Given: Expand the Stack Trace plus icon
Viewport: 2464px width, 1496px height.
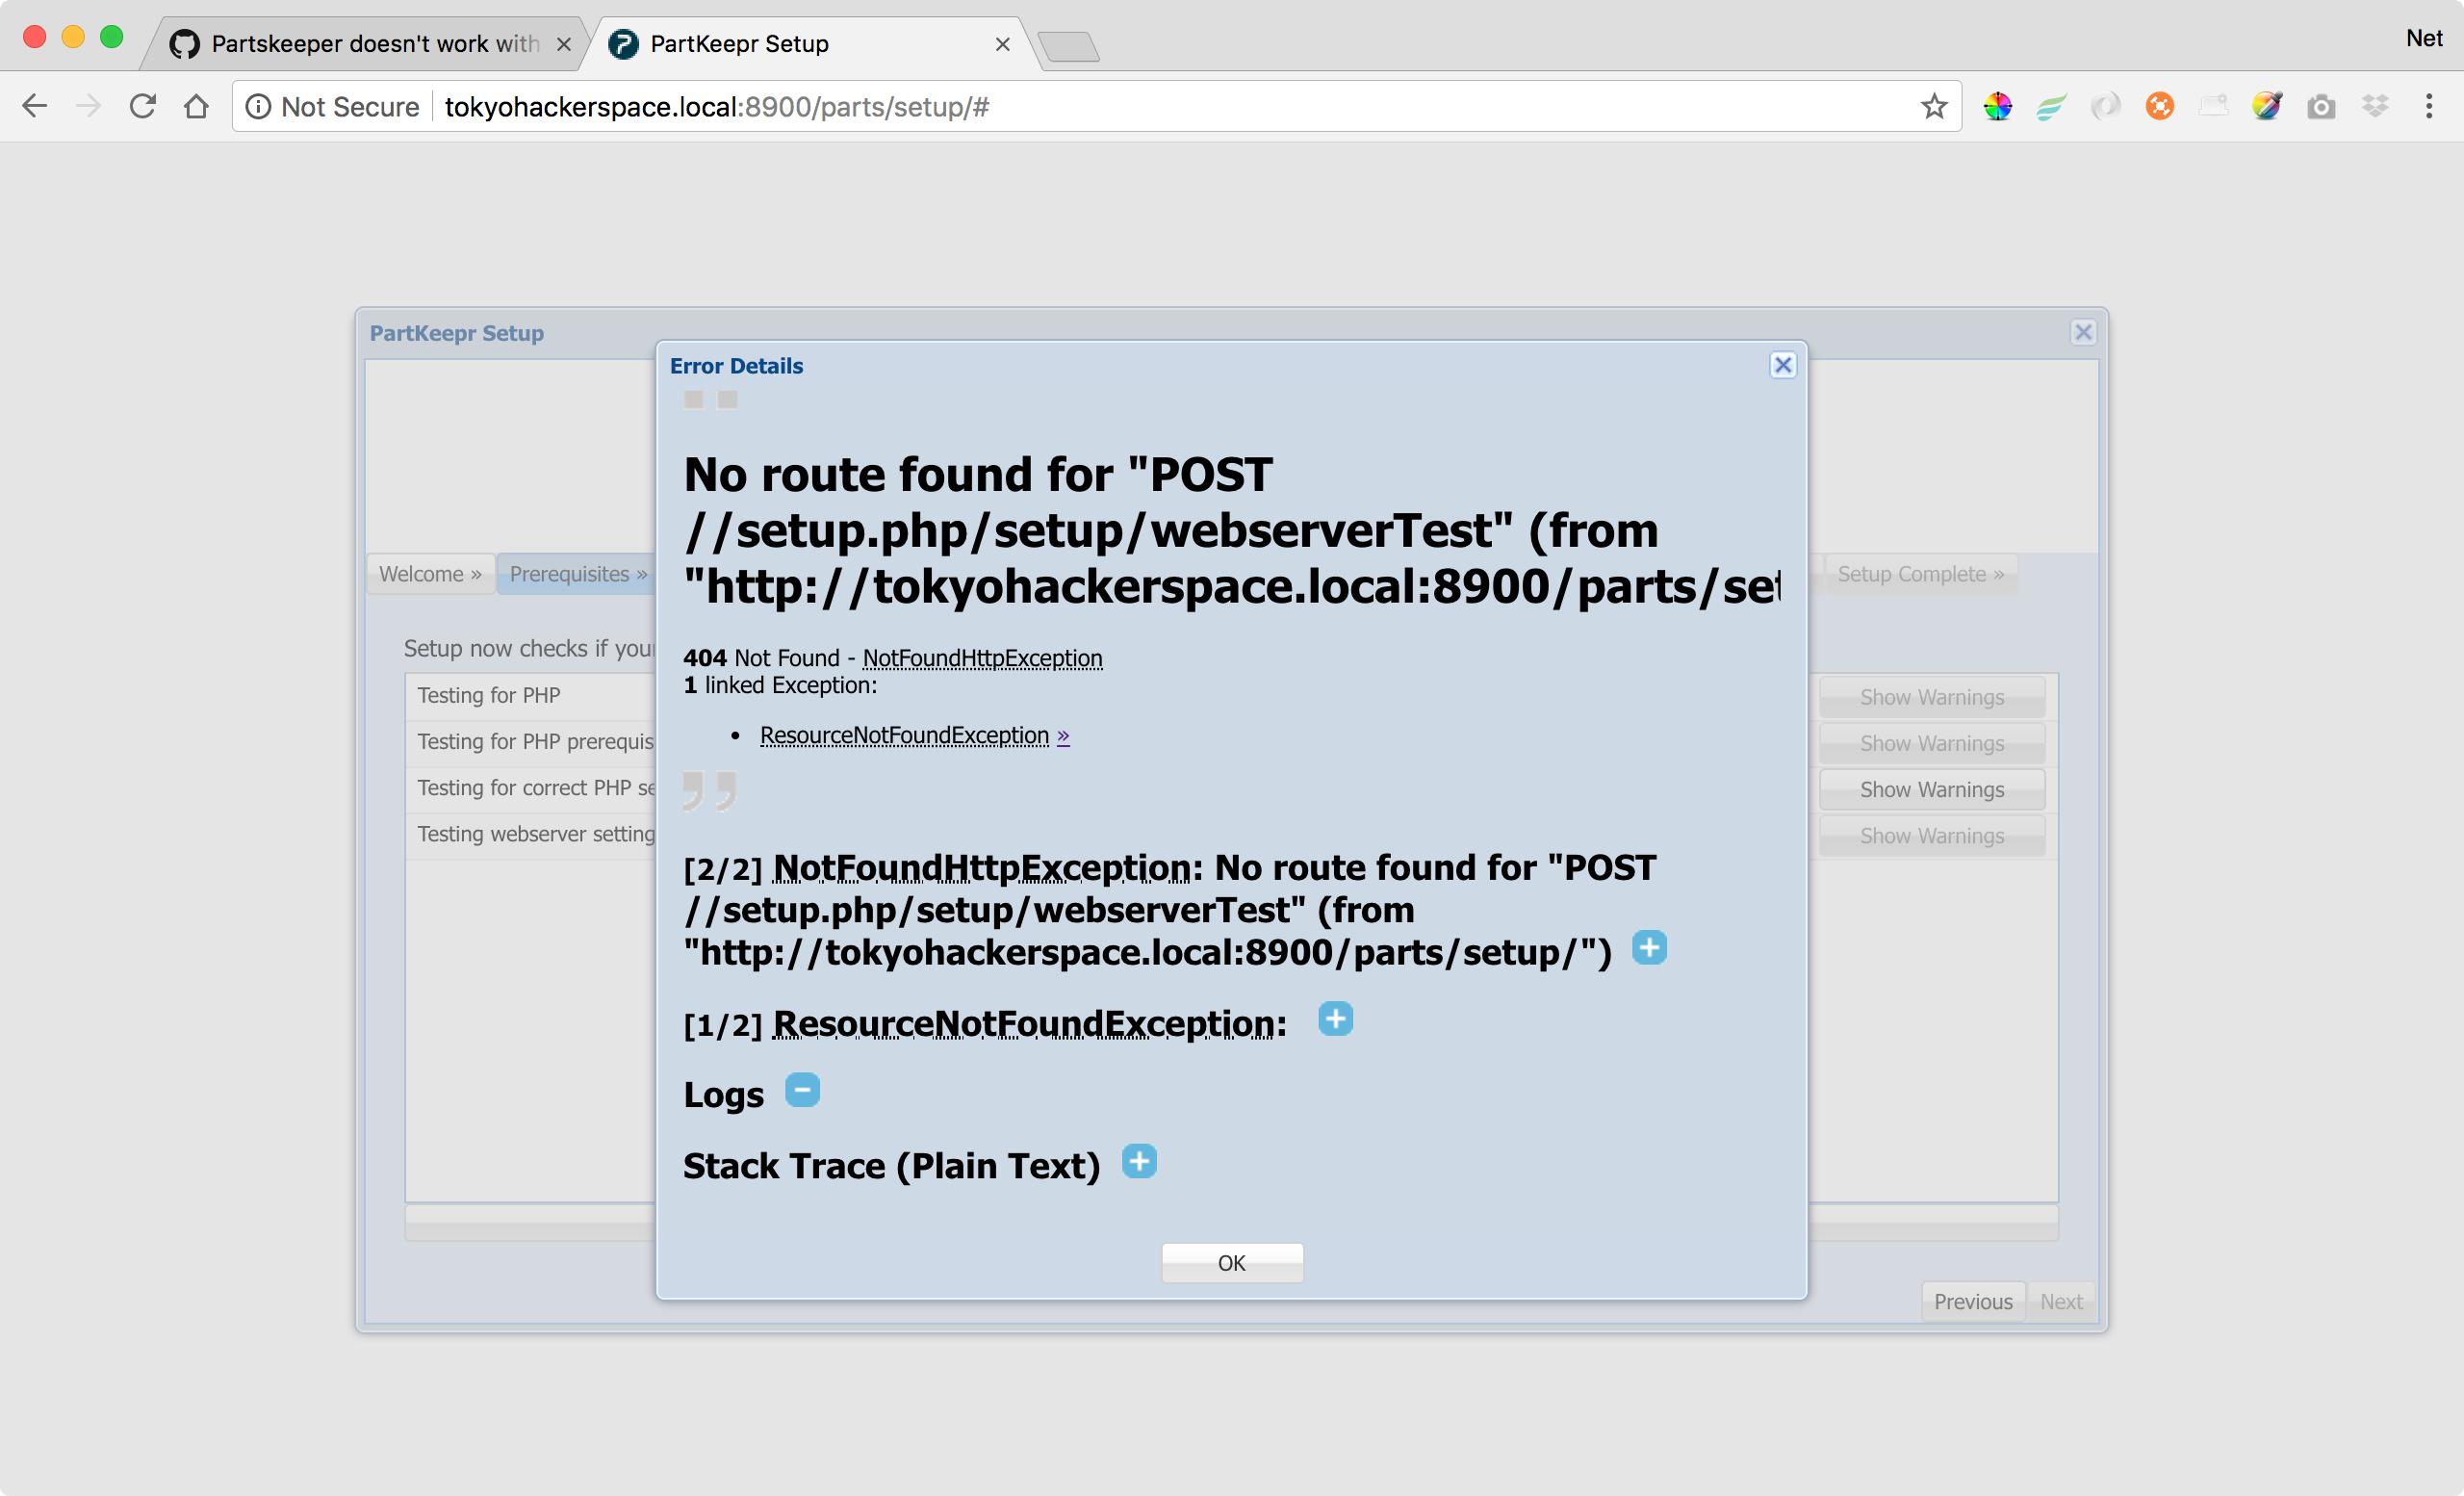Looking at the screenshot, I should coord(1139,1162).
